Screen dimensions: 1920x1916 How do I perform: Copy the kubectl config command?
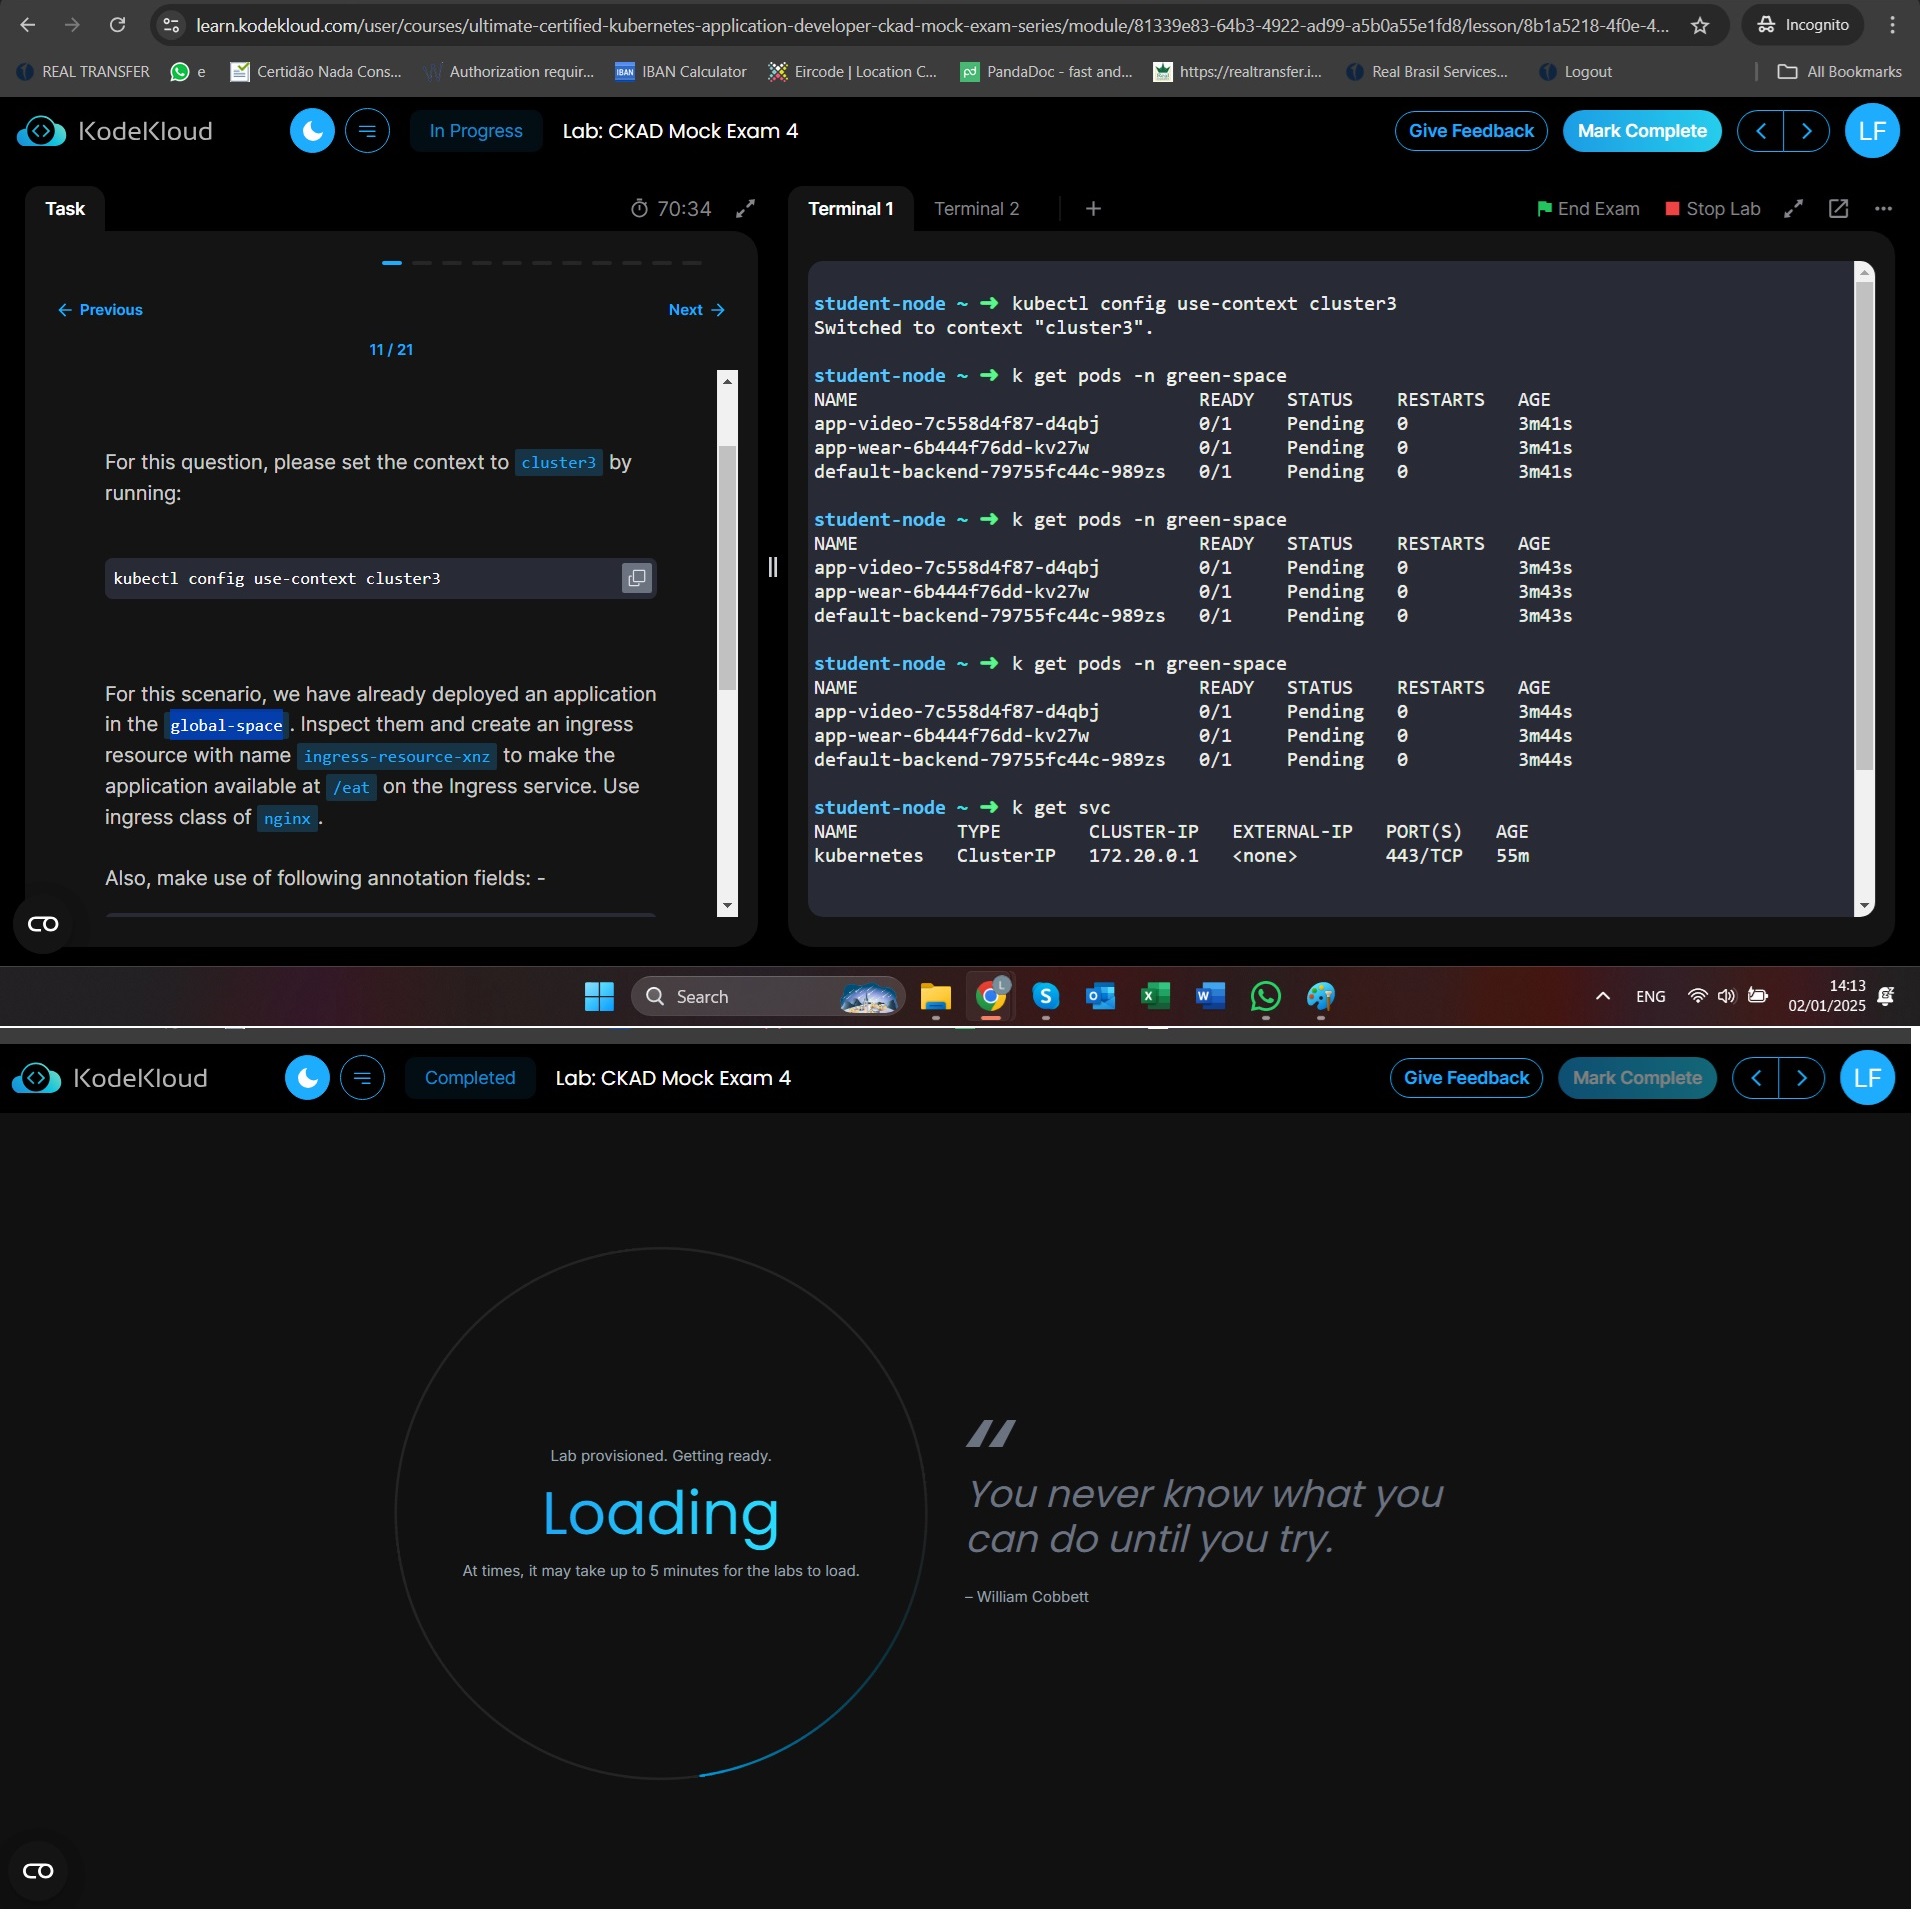637,578
